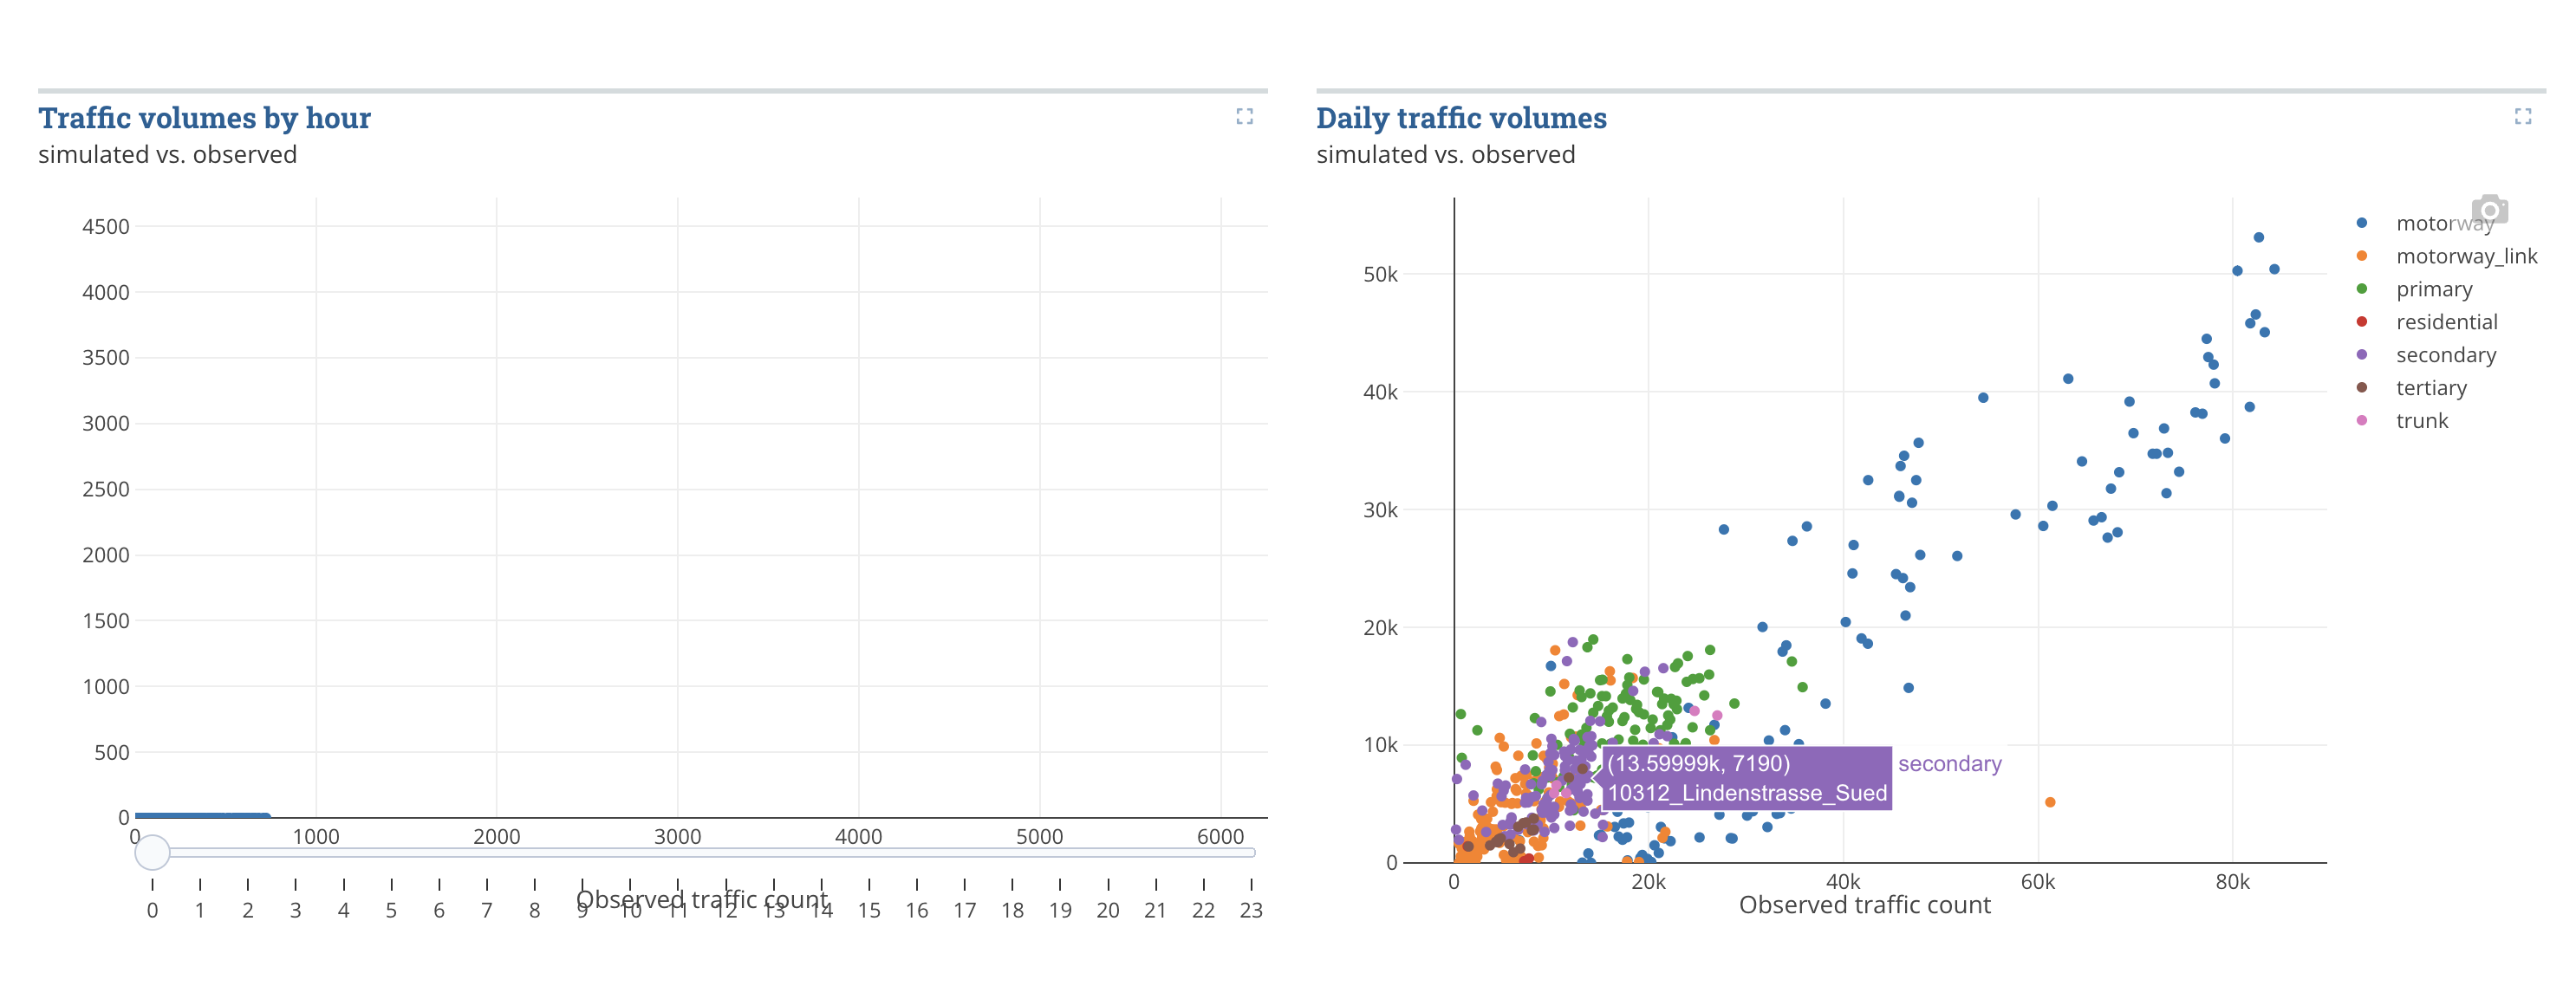Expand the Daily traffic volumes chart fullscreen
The image size is (2576, 986).
click(x=2524, y=117)
